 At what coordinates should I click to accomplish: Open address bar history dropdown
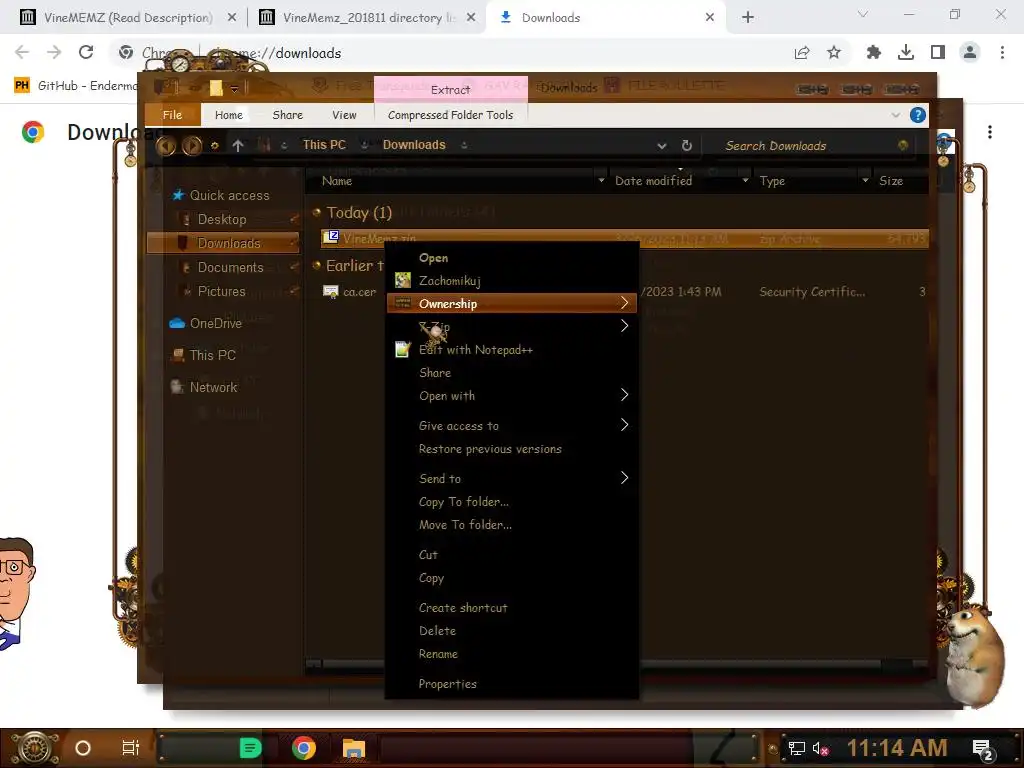[x=662, y=146]
